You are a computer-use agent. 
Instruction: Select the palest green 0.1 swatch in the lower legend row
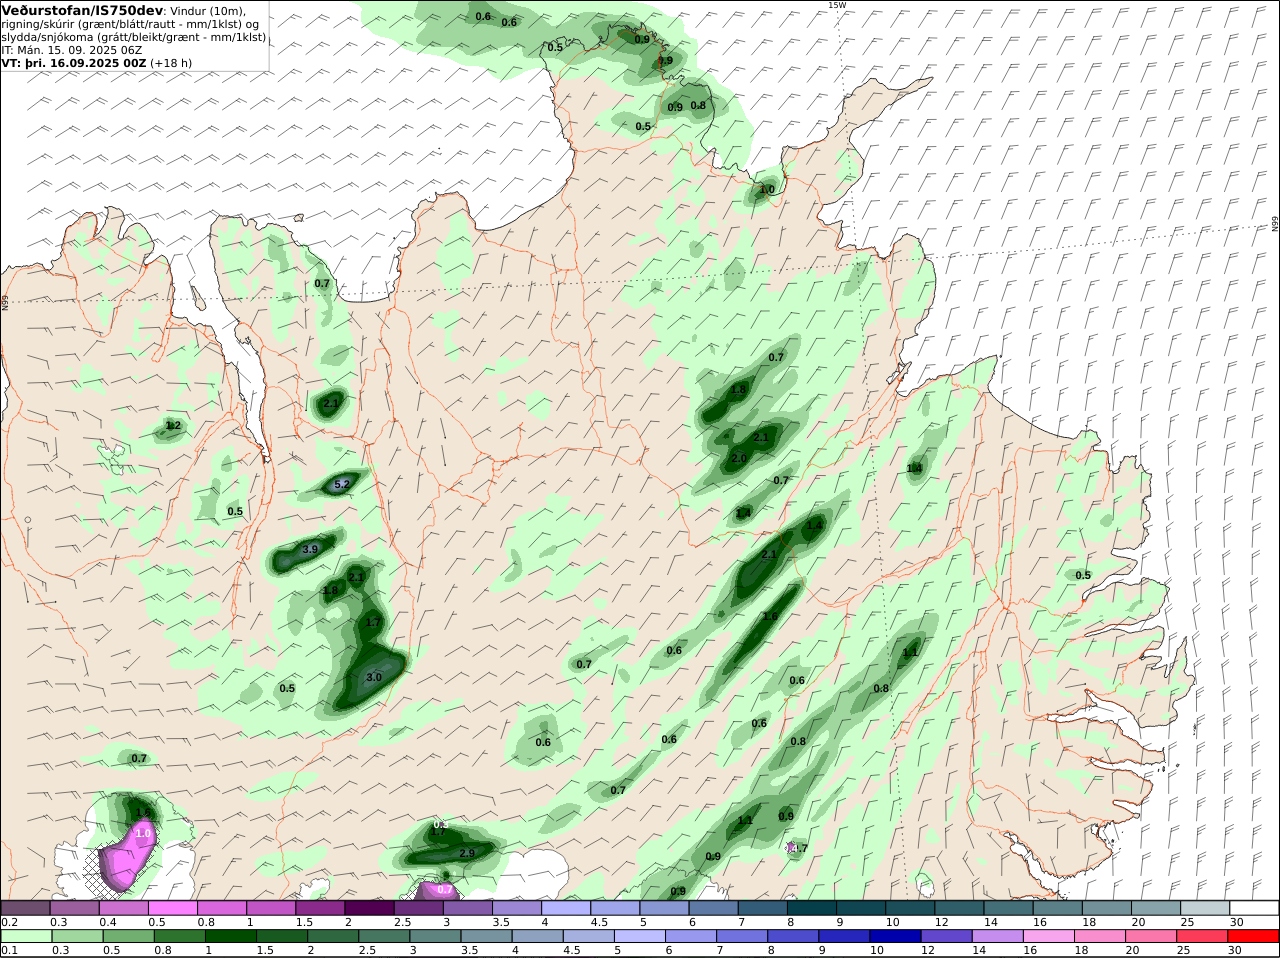coord(25,937)
